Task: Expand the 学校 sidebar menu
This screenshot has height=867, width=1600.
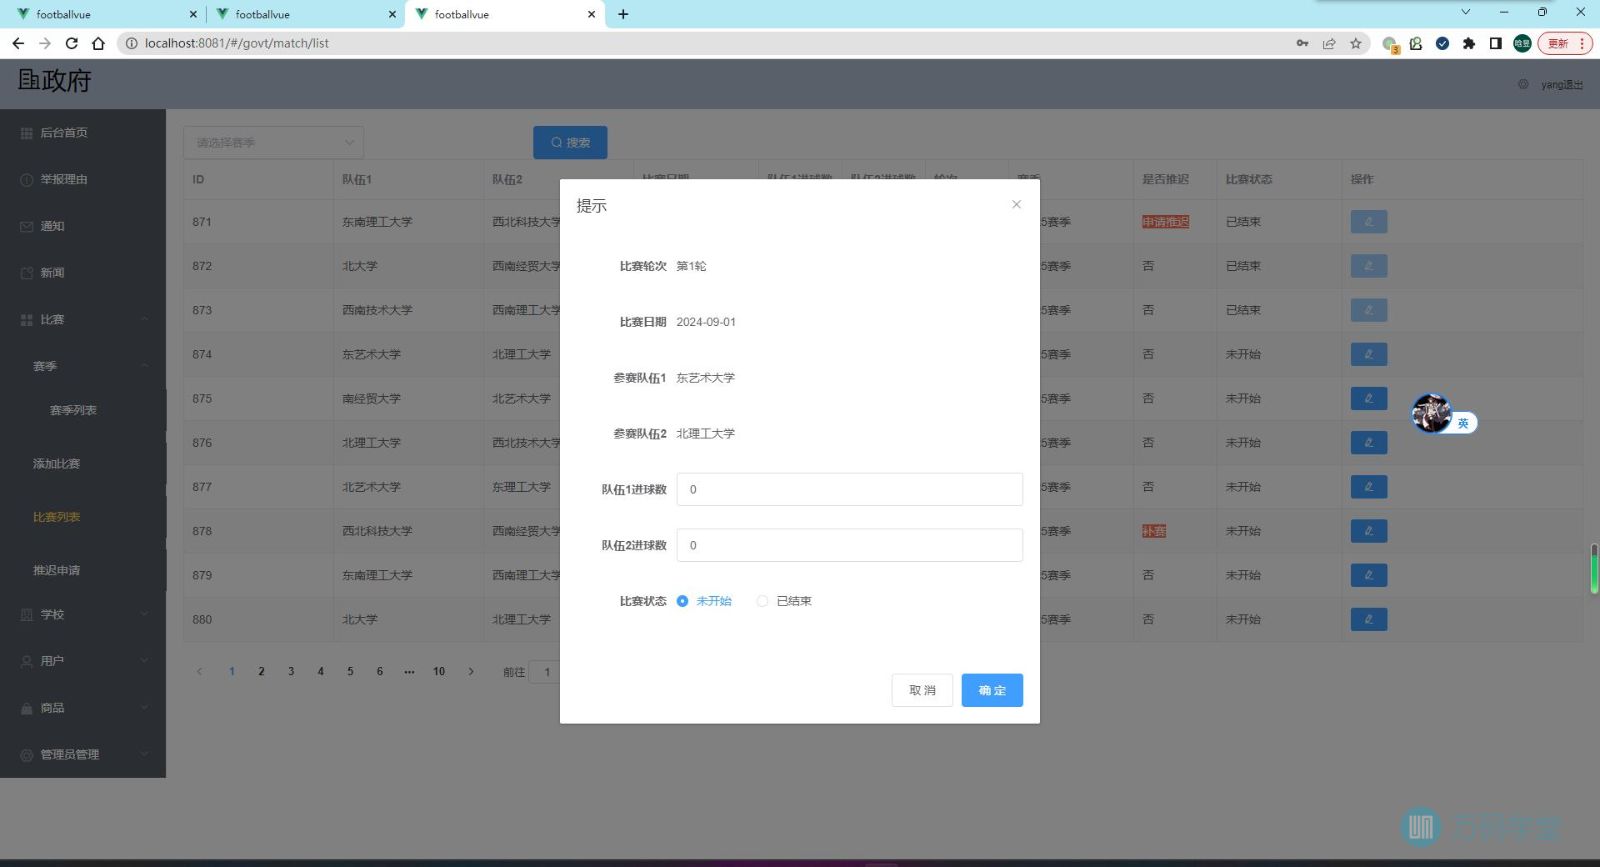Action: (83, 614)
